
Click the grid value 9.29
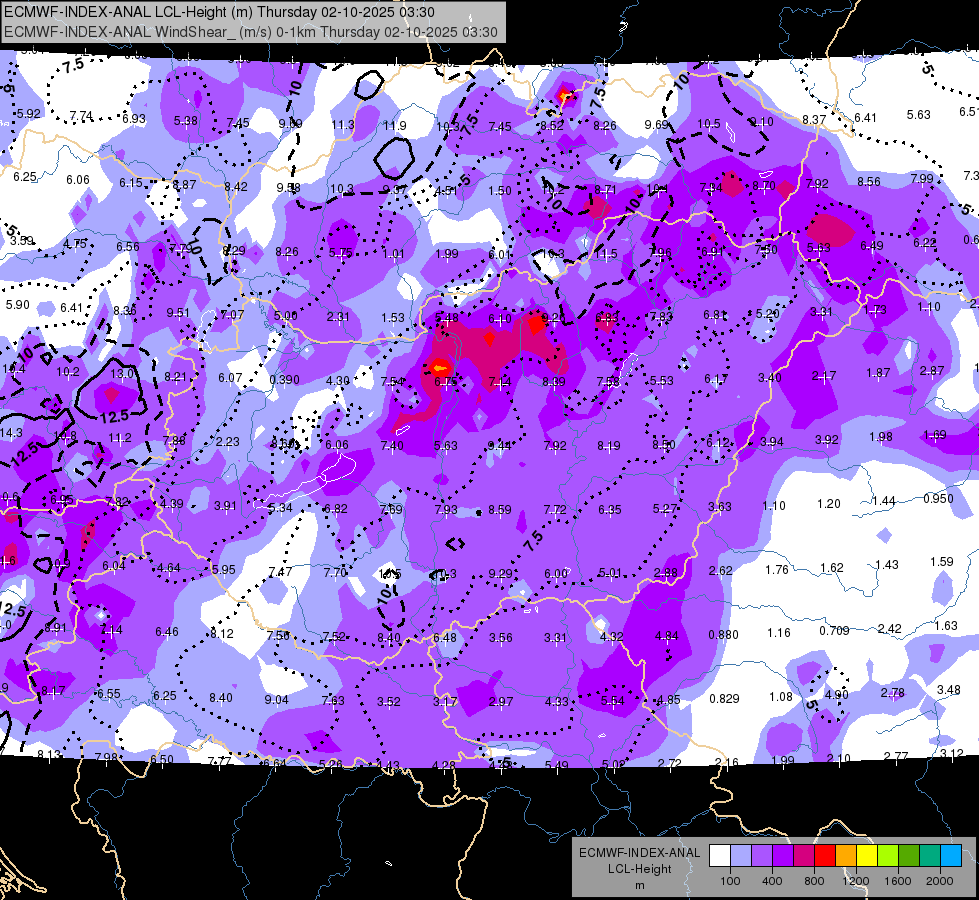coord(500,573)
